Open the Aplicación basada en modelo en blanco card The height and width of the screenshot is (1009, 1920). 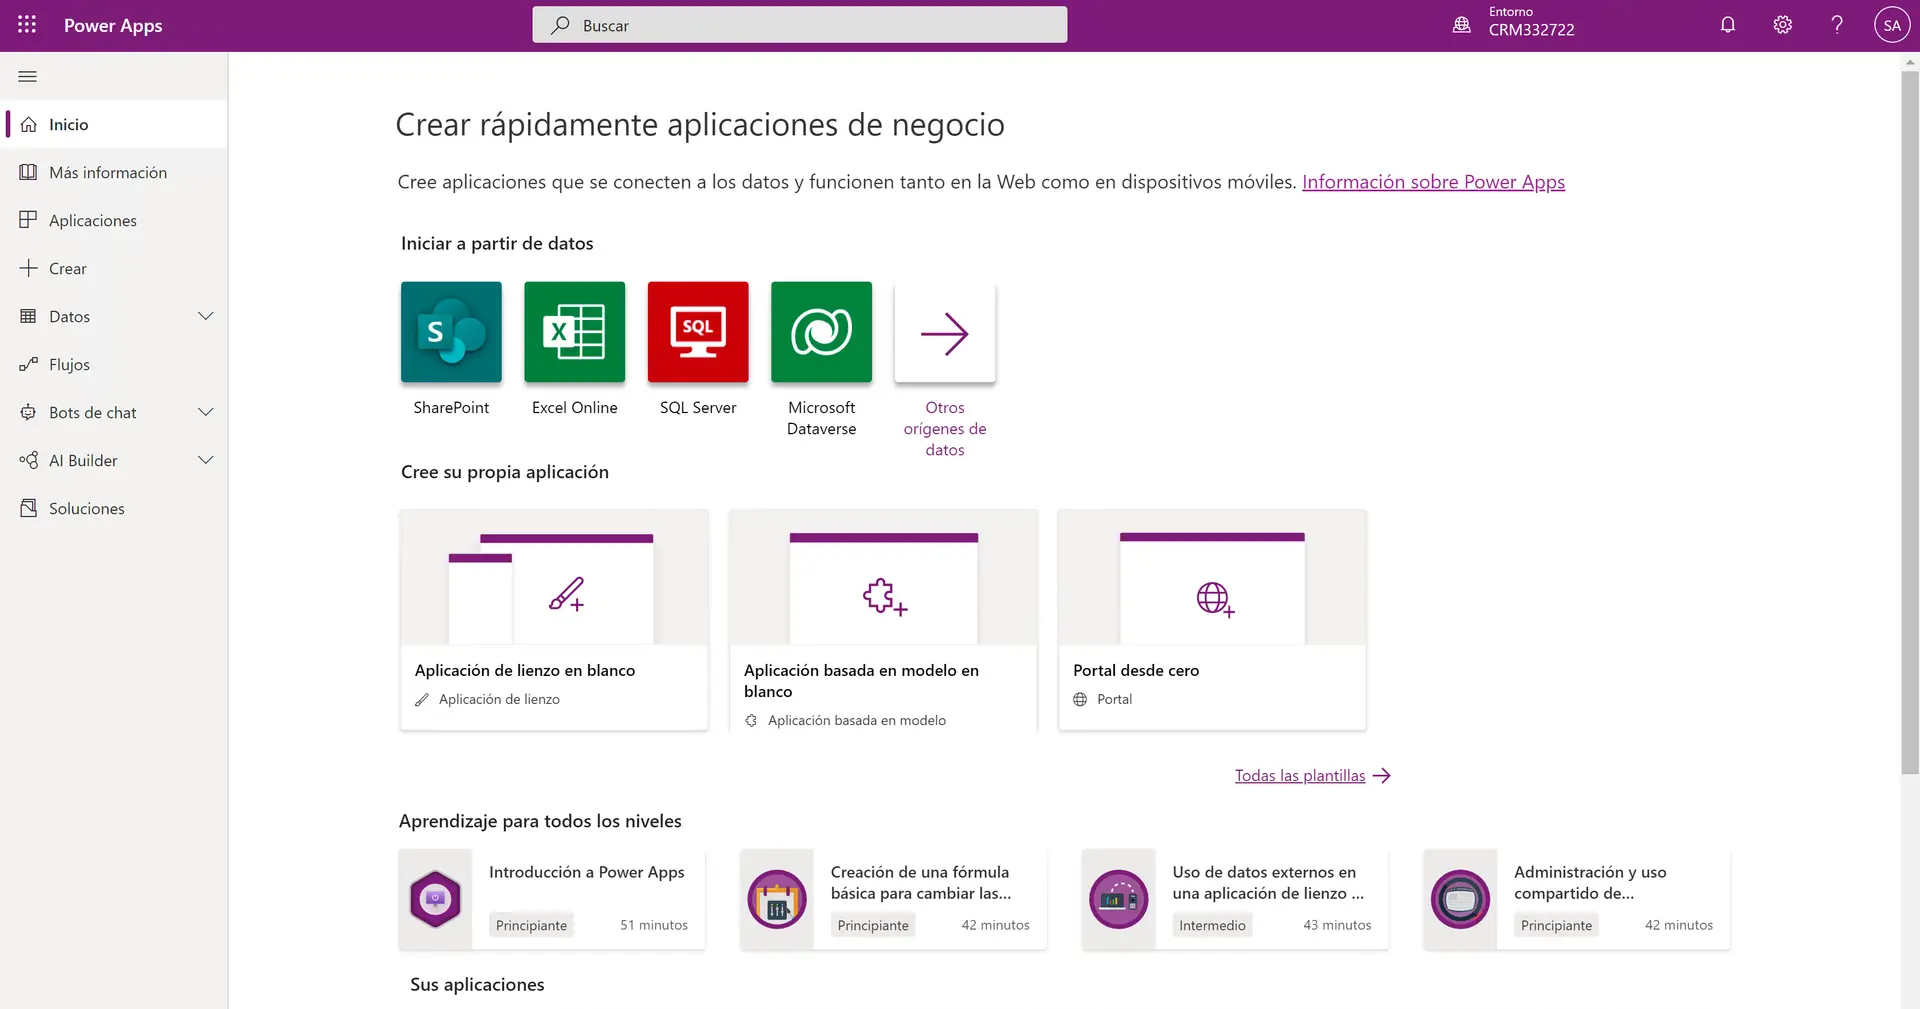pos(884,620)
